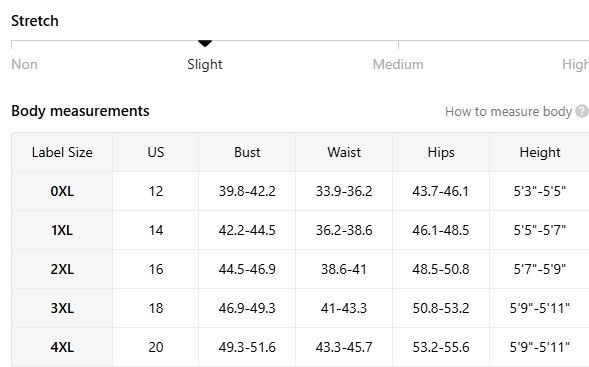The image size is (589, 367).
Task: Click the help question mark icon
Action: 582,111
